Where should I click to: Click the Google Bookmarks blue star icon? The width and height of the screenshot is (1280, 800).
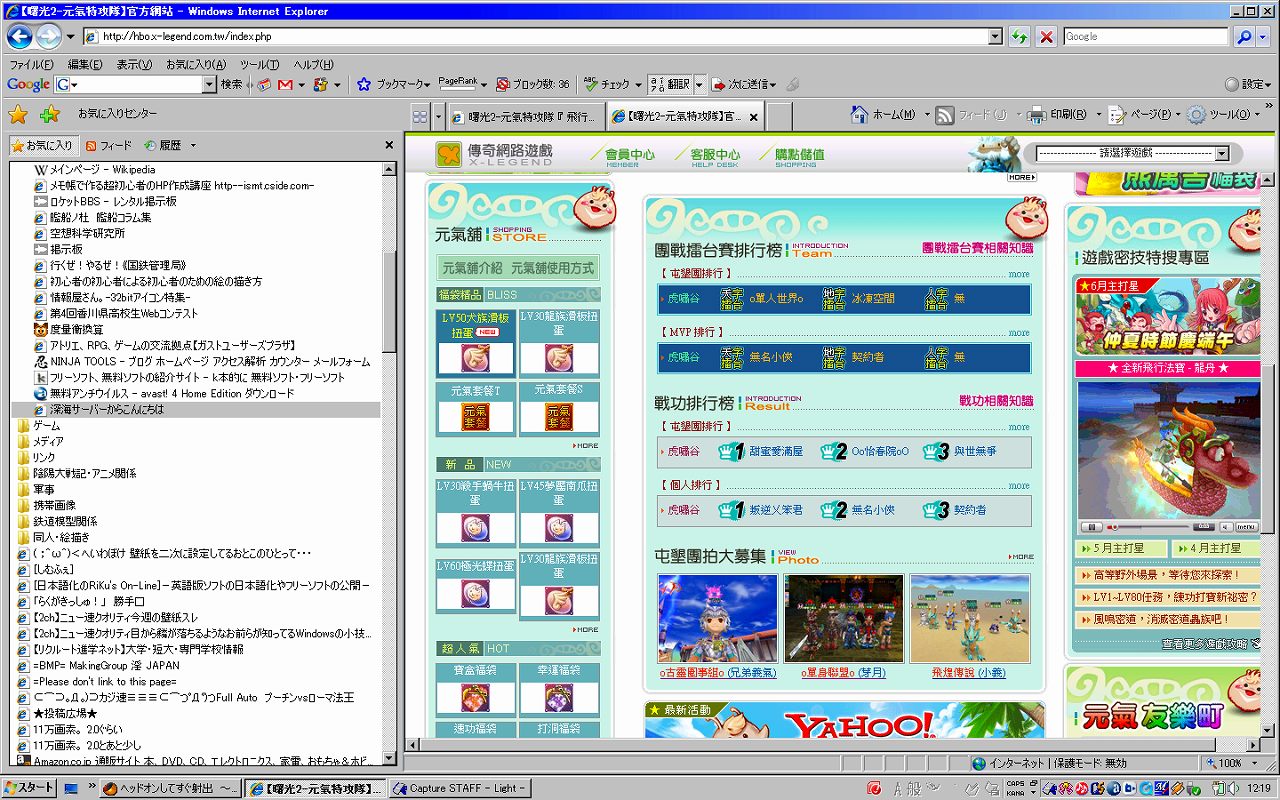[364, 85]
